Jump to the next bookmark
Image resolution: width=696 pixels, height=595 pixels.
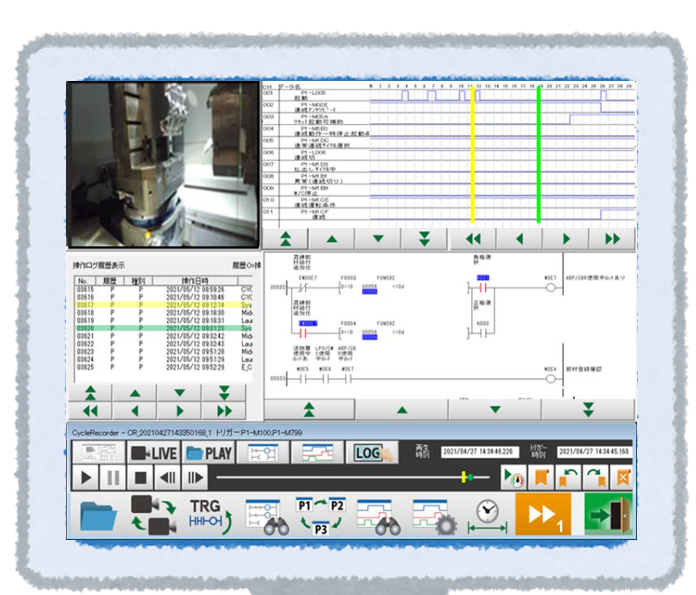pyautogui.click(x=596, y=478)
